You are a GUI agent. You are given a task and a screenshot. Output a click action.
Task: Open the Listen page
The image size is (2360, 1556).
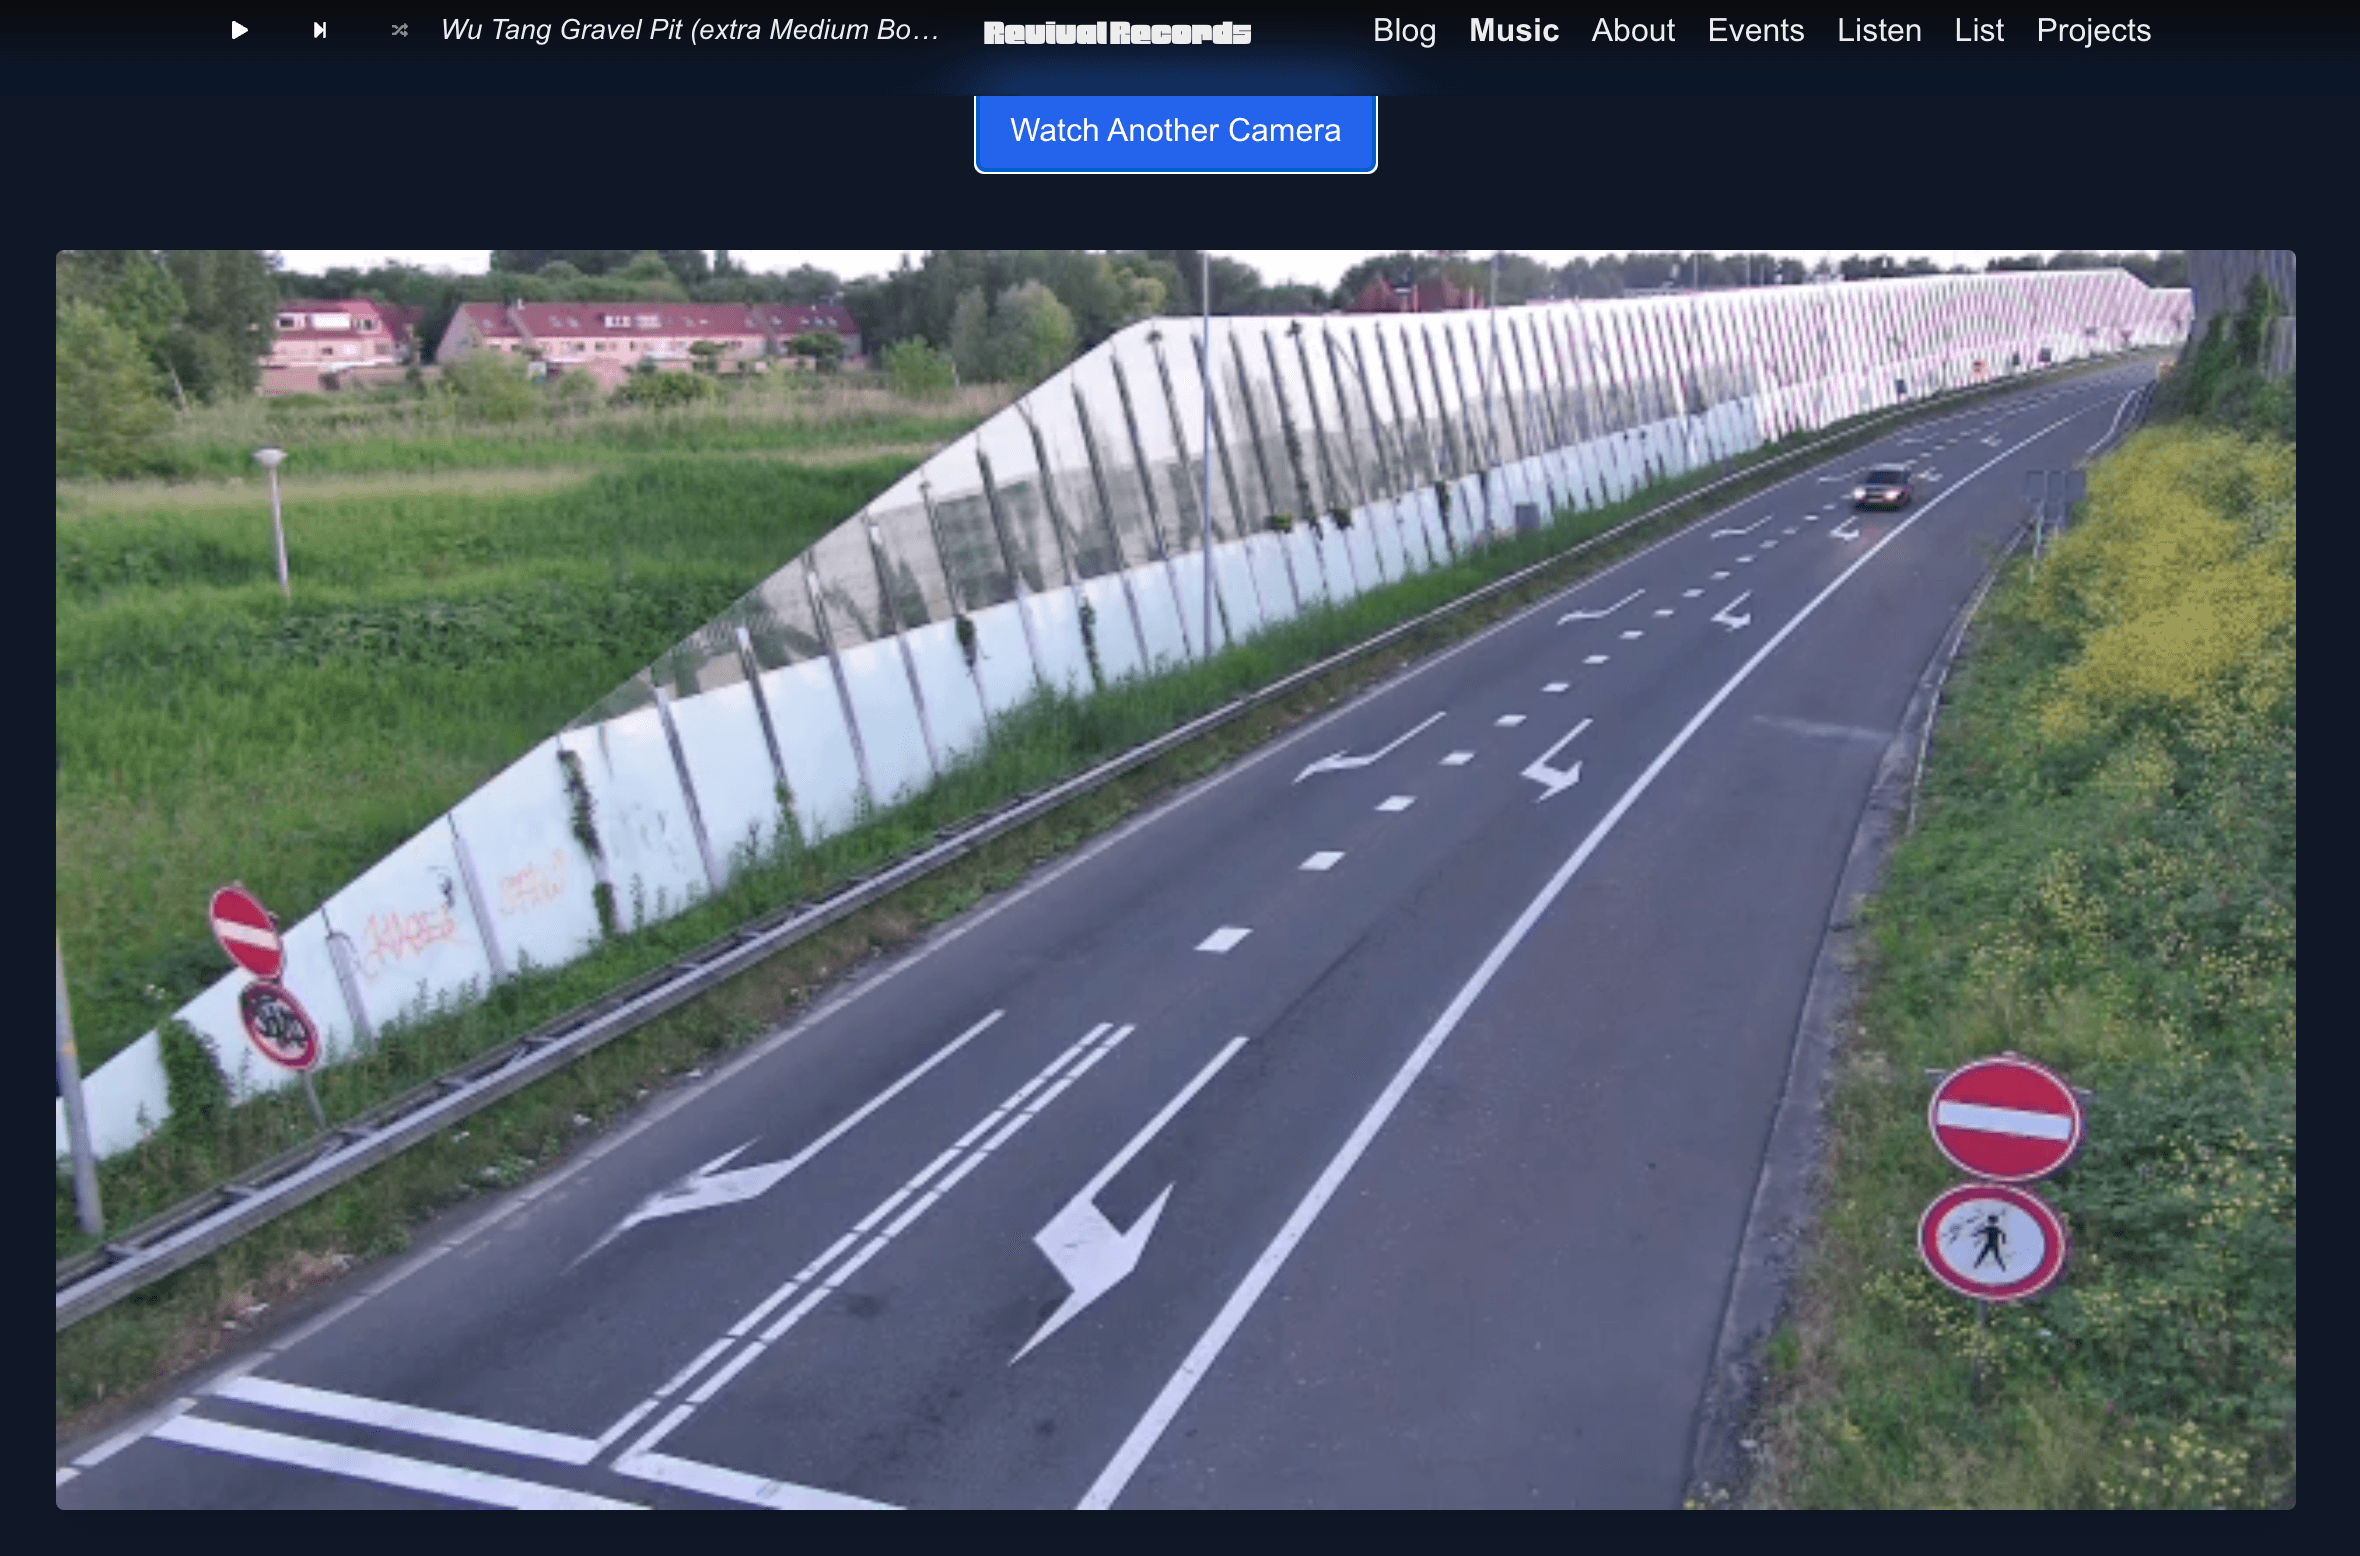click(x=1877, y=30)
